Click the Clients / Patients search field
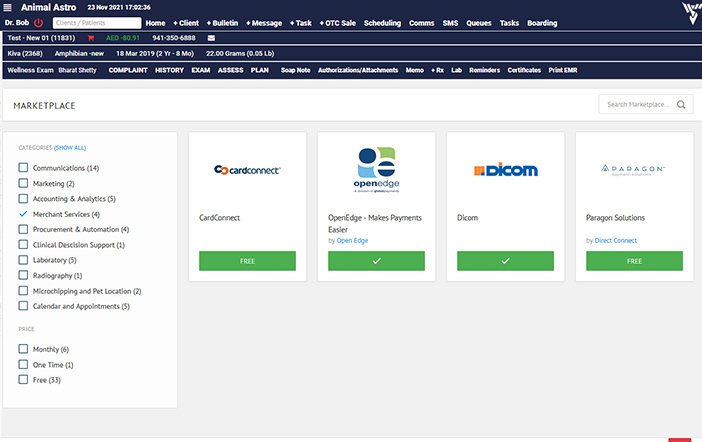 click(97, 23)
